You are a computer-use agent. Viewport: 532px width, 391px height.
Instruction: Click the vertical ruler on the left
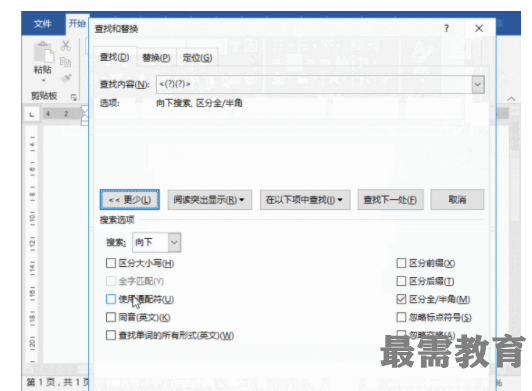click(32, 244)
